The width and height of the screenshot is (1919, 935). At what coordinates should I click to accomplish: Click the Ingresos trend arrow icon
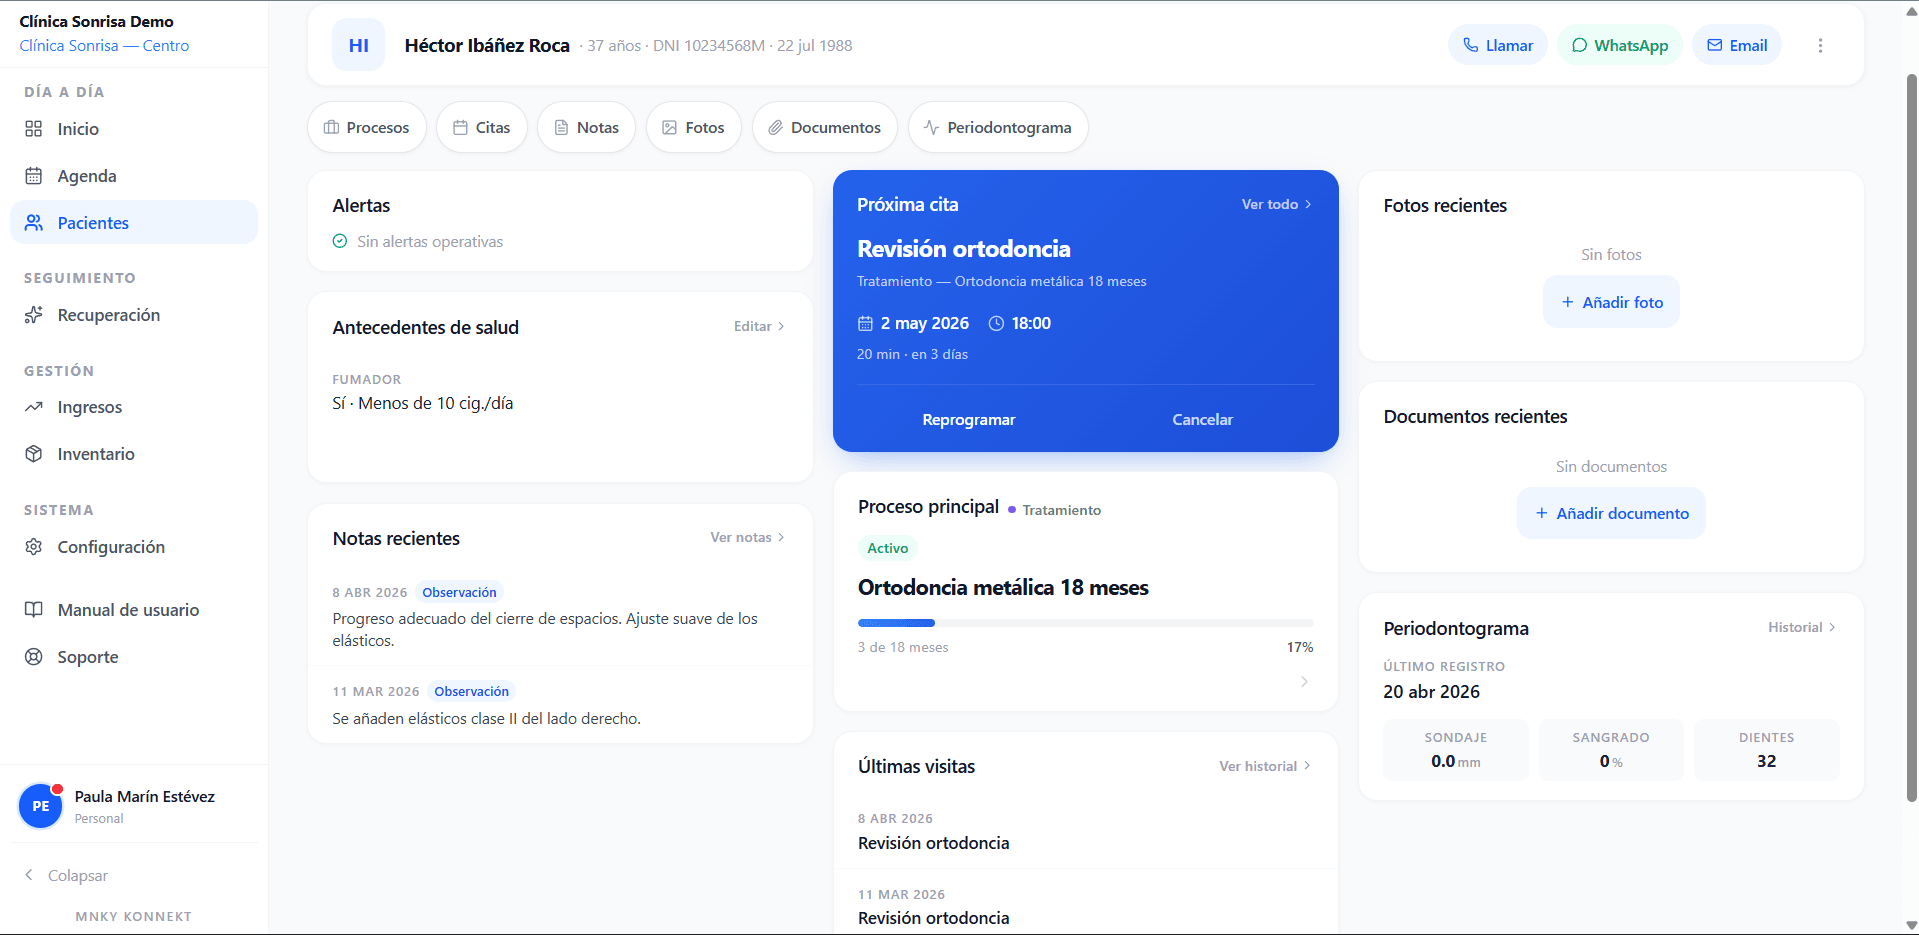click(x=34, y=407)
